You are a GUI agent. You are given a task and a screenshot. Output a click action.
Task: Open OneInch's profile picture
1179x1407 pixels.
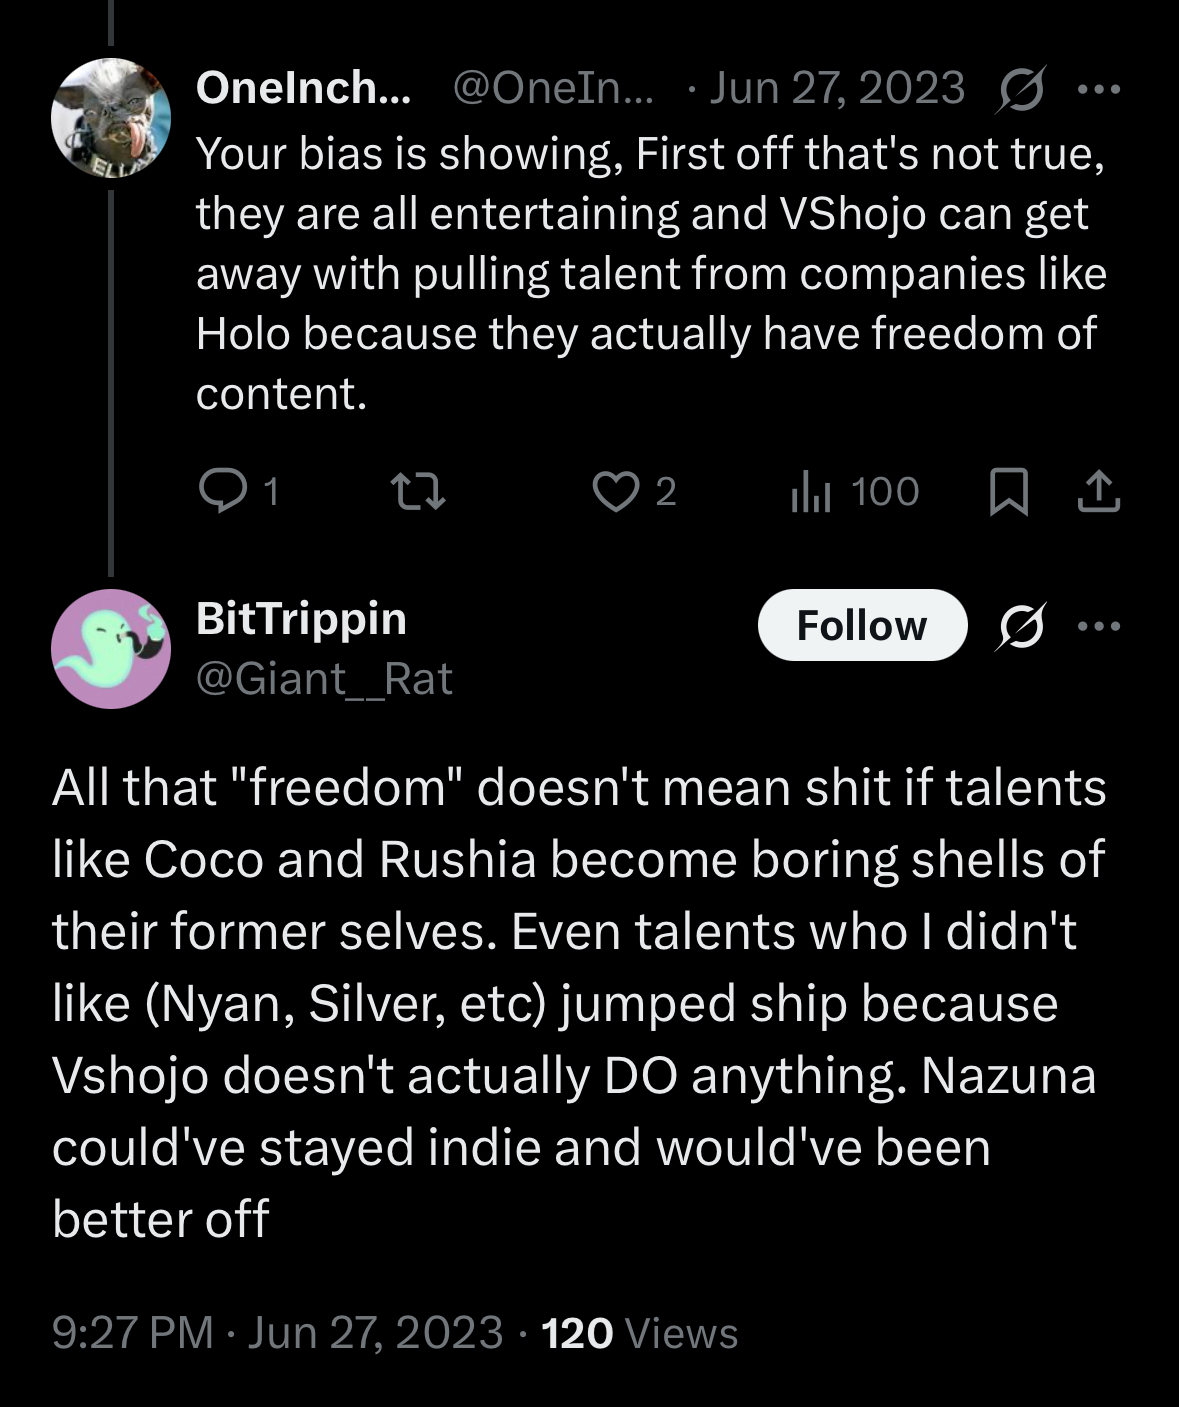click(x=111, y=118)
